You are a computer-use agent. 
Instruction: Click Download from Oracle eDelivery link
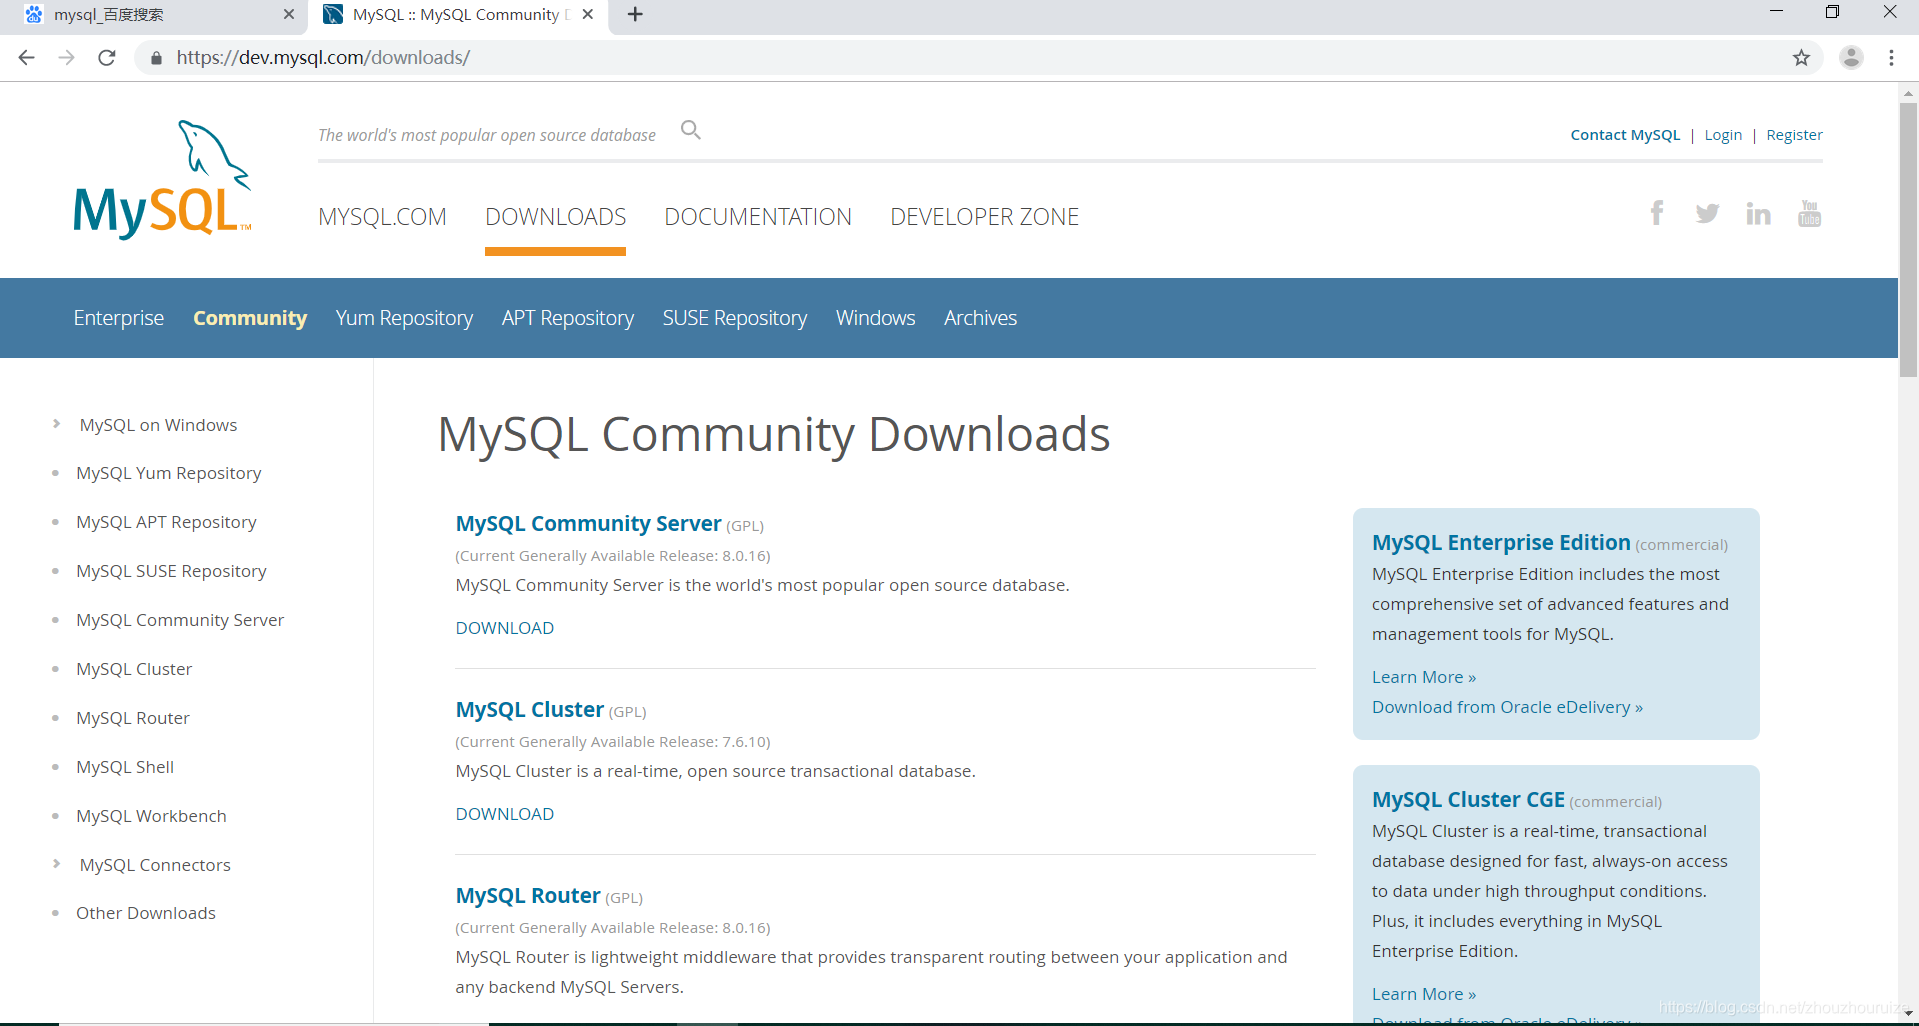click(x=1507, y=707)
